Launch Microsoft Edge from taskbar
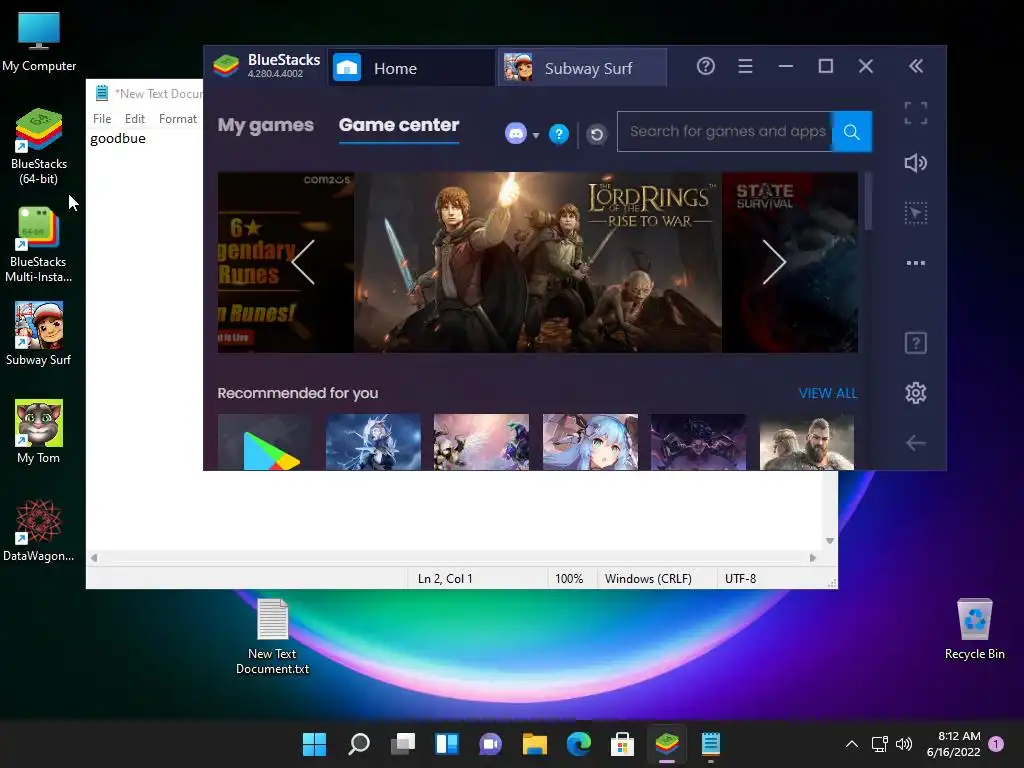Viewport: 1024px width, 768px height. tap(579, 744)
